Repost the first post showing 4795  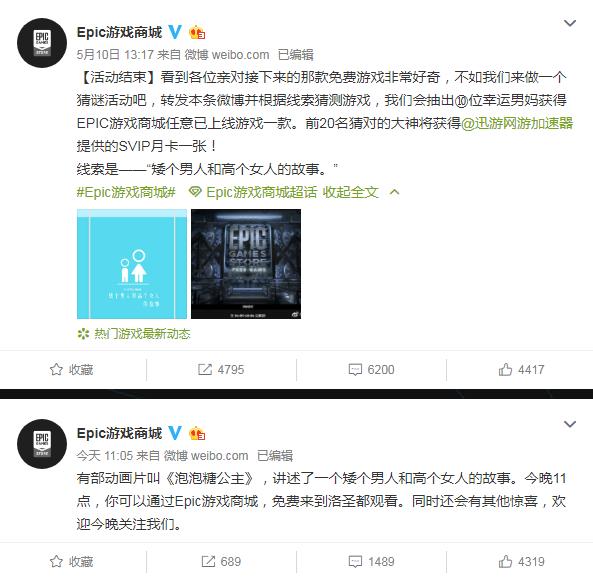point(221,369)
